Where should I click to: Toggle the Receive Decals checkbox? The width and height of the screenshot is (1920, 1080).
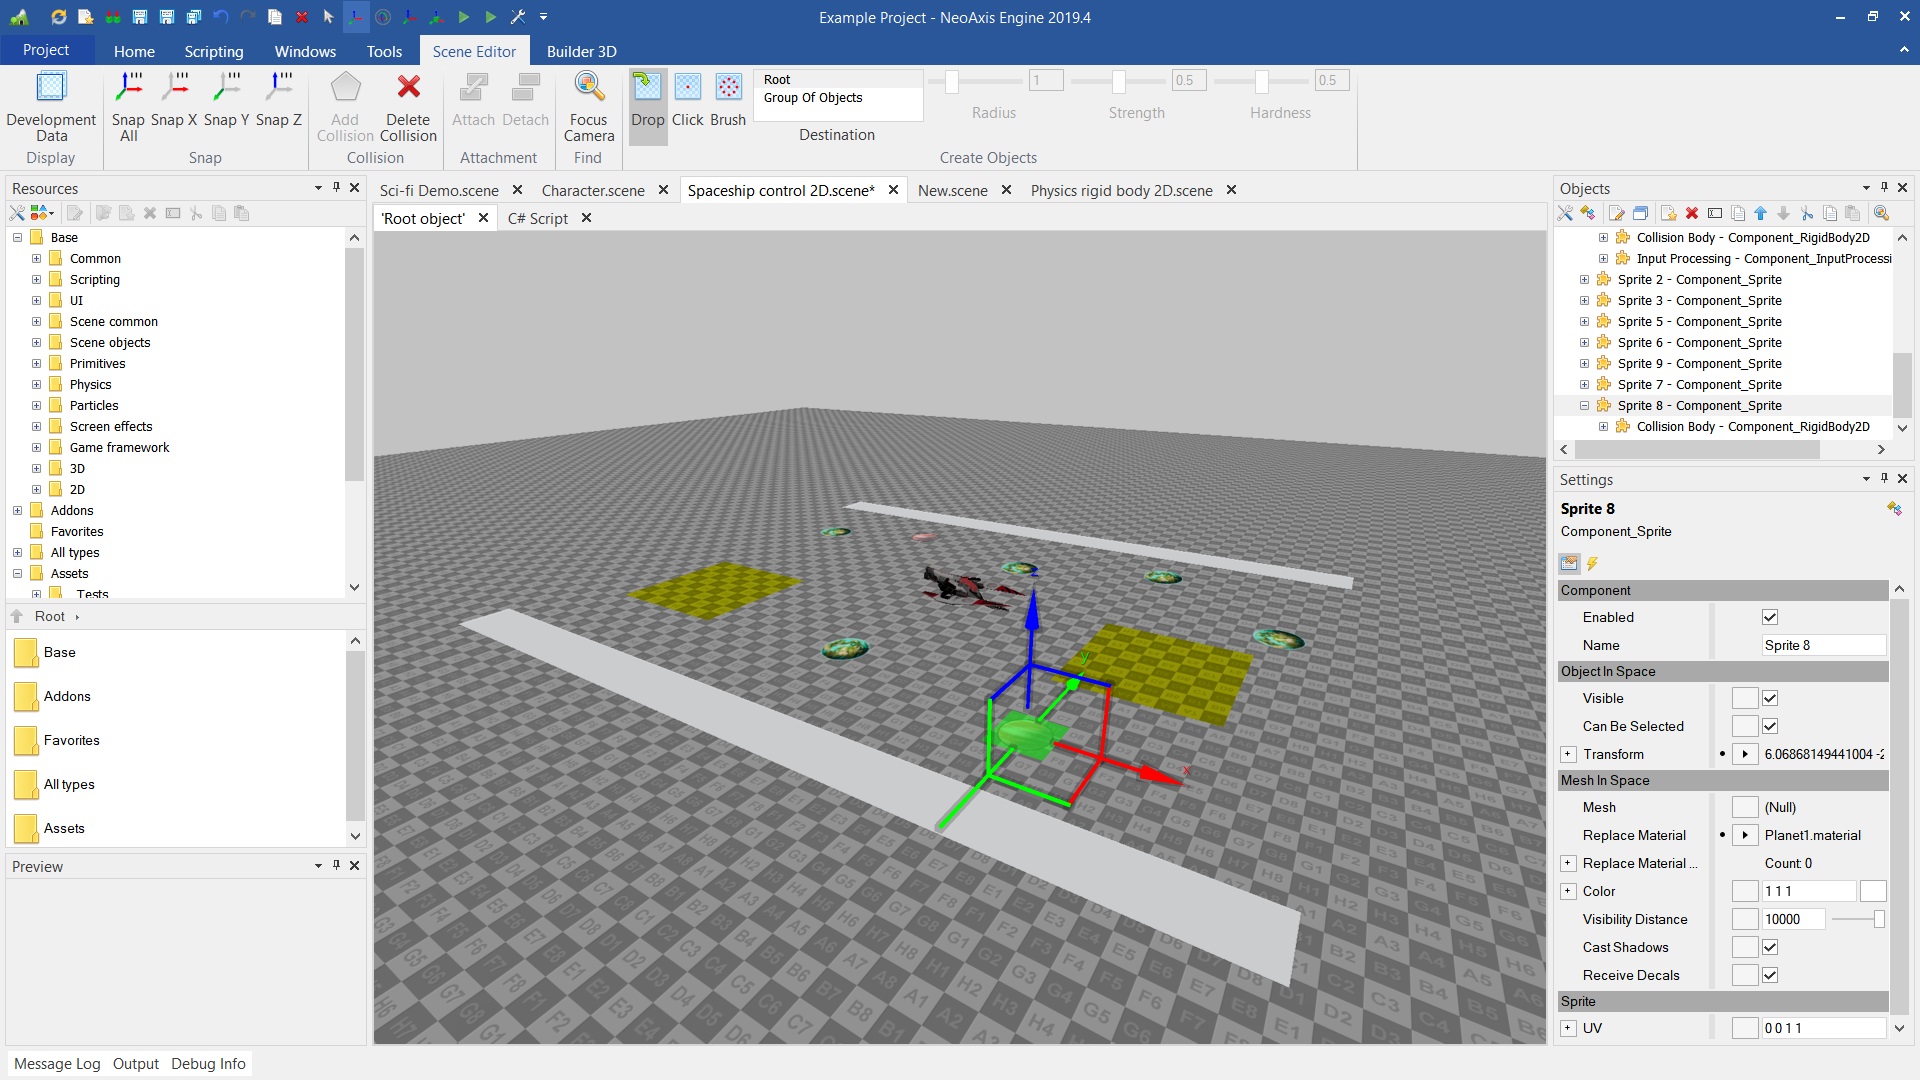1770,976
